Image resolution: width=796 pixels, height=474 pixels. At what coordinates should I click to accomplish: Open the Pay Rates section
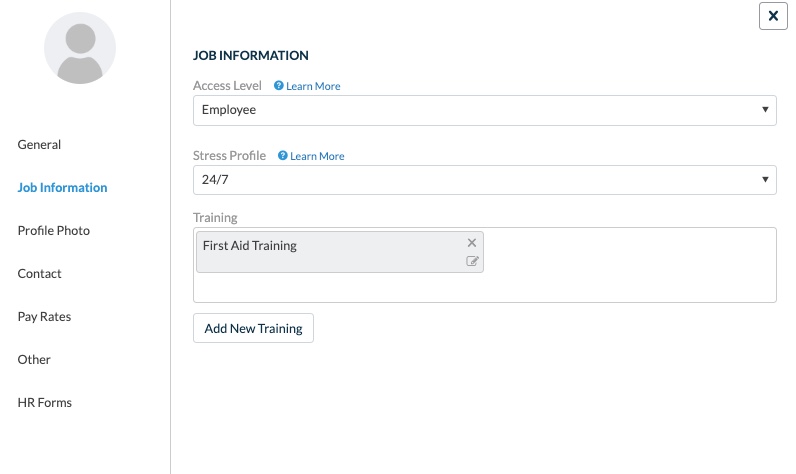[x=44, y=317]
